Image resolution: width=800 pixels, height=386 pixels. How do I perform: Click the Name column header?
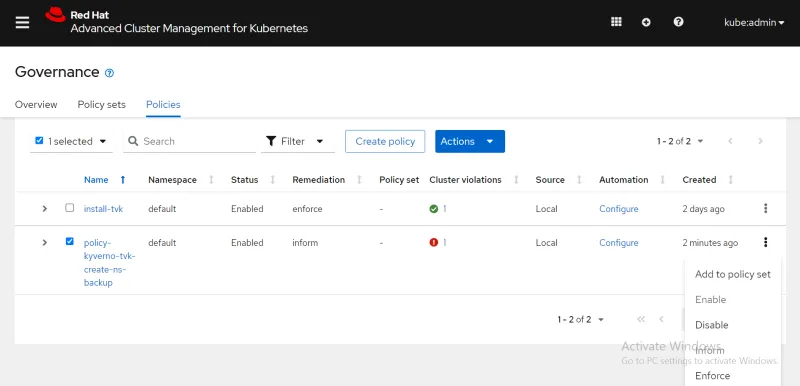(96, 179)
